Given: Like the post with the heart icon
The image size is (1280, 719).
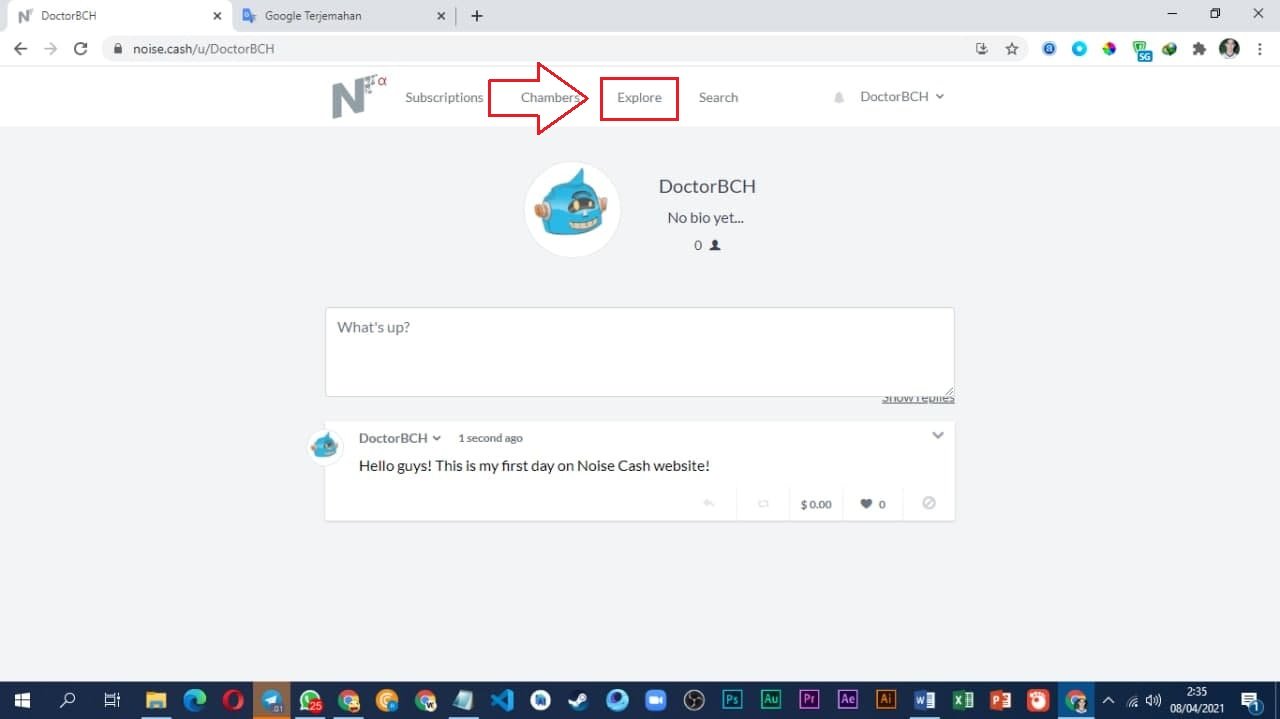Looking at the screenshot, I should [866, 504].
